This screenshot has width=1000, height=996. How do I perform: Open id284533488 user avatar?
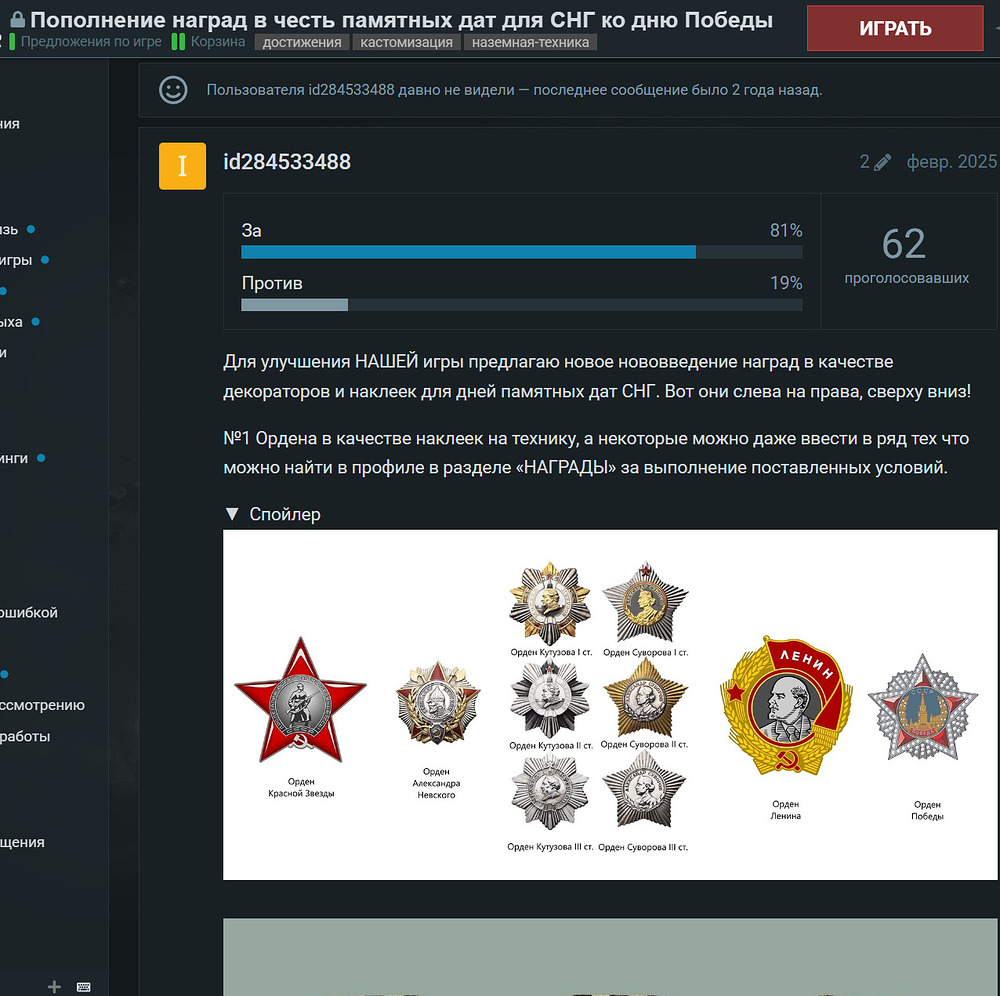pos(182,166)
